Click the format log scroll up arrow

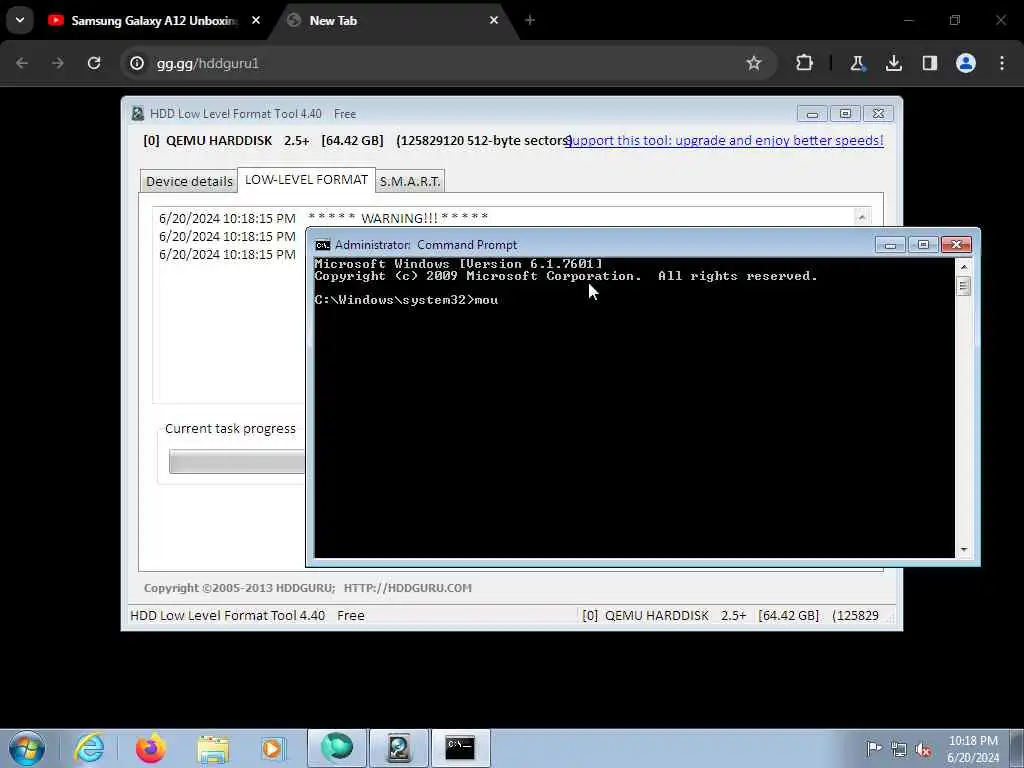pos(862,217)
